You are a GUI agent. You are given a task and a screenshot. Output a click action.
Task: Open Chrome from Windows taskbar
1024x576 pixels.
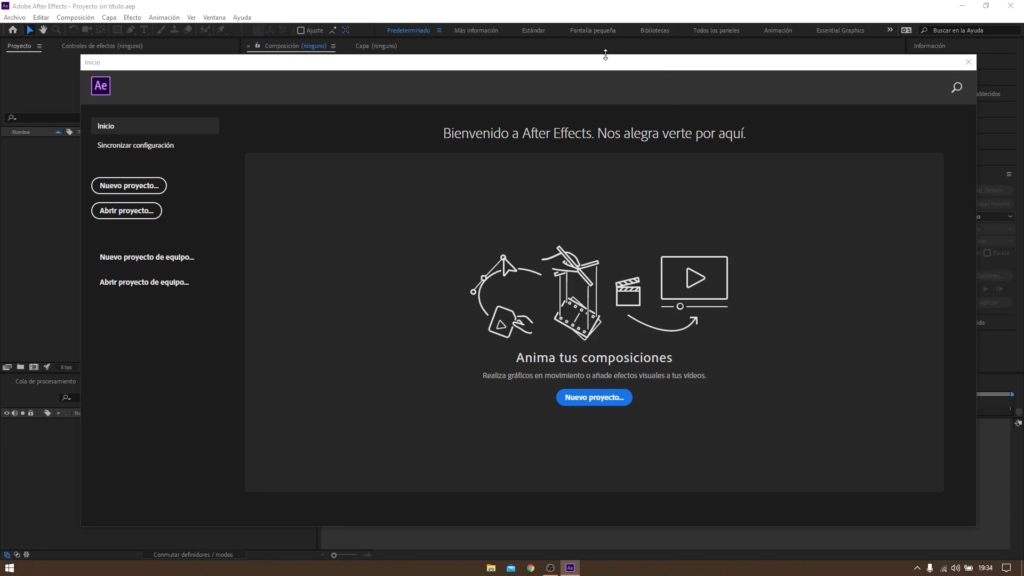click(x=530, y=568)
